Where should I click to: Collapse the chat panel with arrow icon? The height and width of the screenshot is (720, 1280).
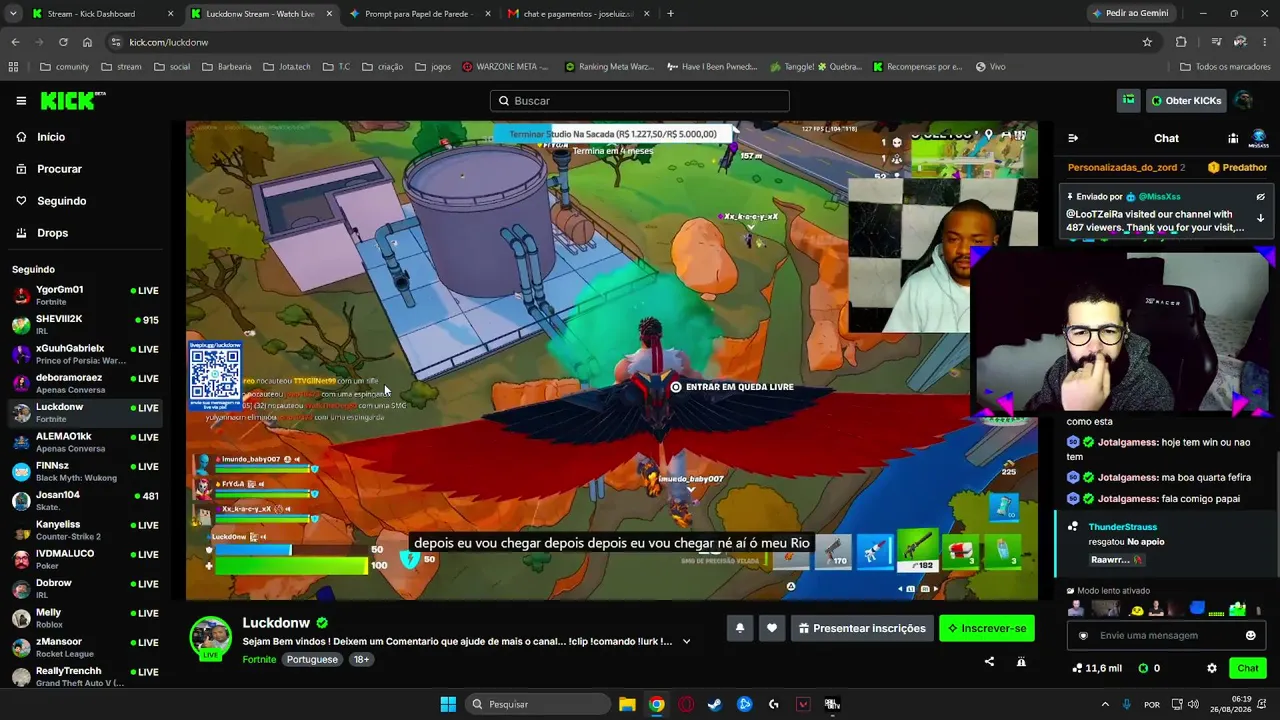click(x=1073, y=139)
